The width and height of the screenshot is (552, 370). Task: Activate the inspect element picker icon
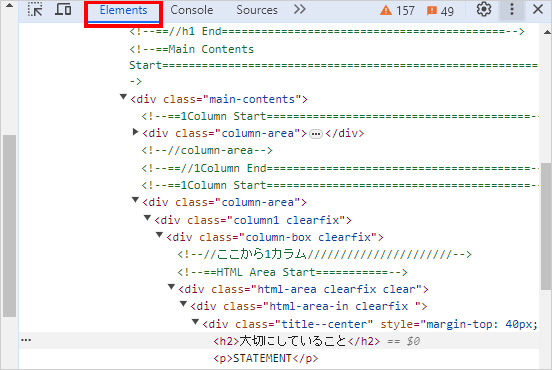(35, 10)
